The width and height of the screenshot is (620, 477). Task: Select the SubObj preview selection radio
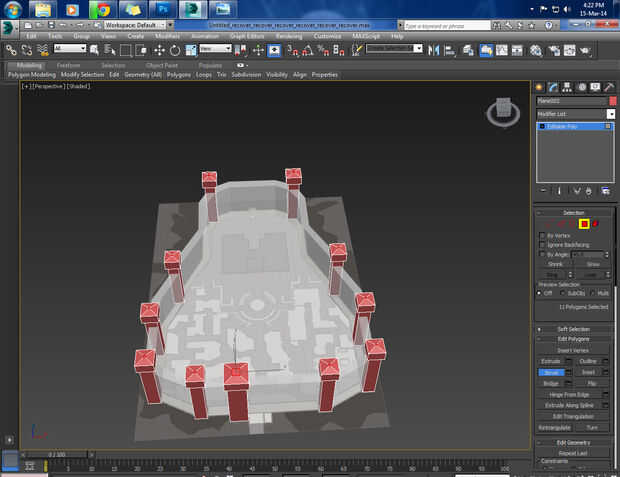click(565, 293)
